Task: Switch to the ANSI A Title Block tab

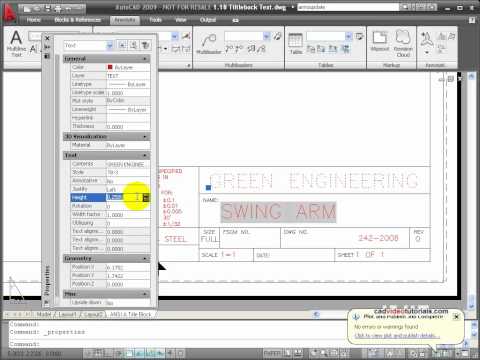Action: click(x=131, y=314)
